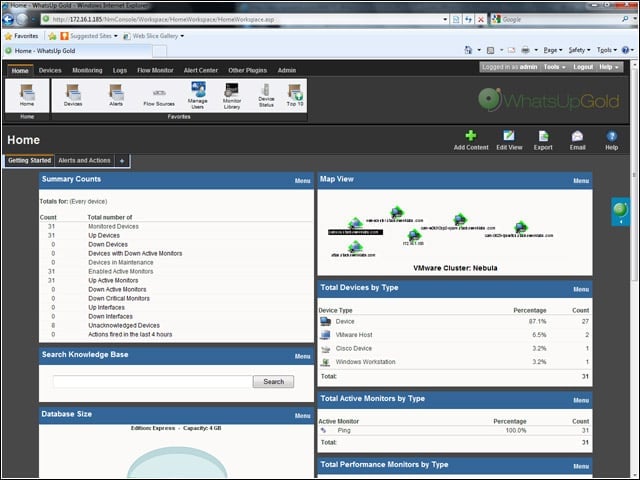640x480 pixels.
Task: Click the Favorites star icon
Action: (x=8, y=36)
